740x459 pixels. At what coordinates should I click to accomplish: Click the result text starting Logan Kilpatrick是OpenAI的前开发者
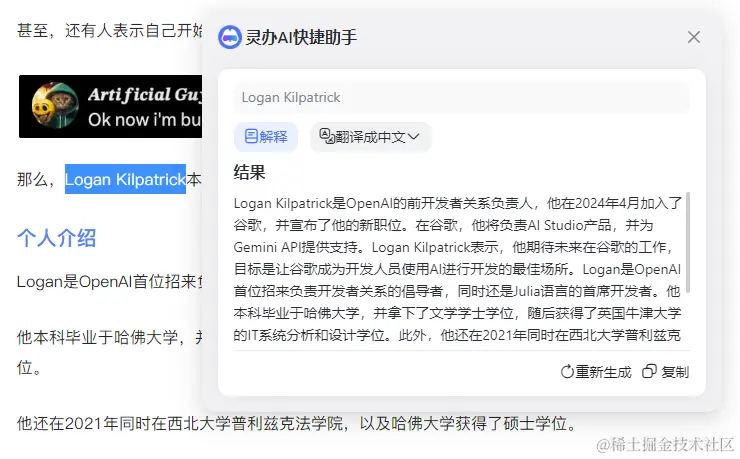pyautogui.click(x=458, y=269)
